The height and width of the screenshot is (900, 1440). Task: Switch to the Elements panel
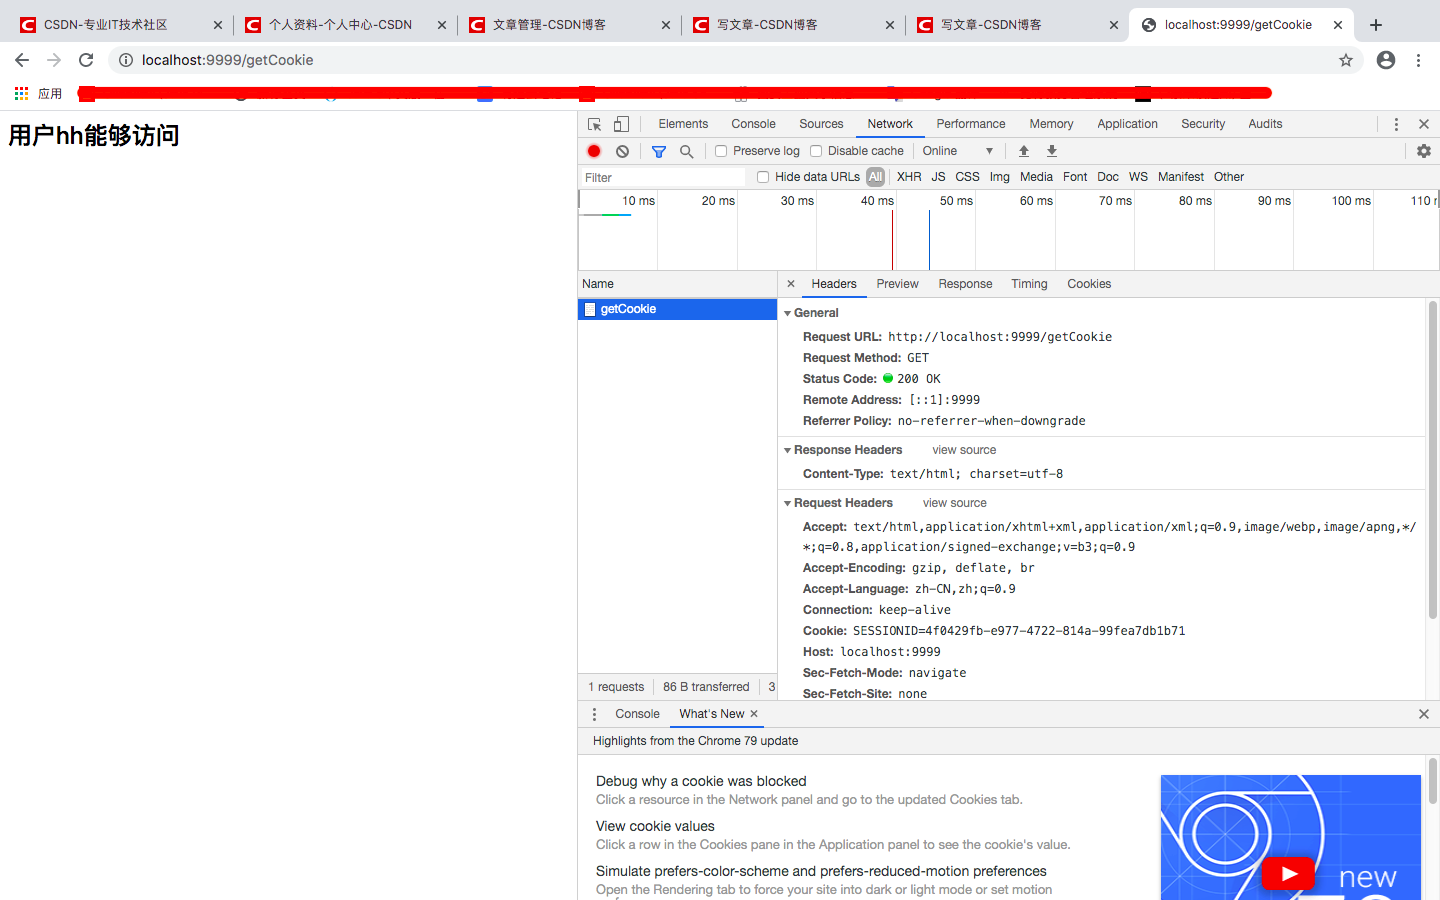[683, 124]
